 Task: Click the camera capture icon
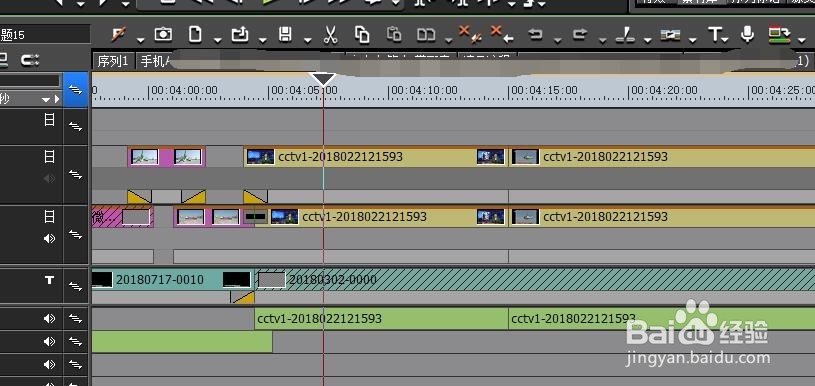[163, 35]
